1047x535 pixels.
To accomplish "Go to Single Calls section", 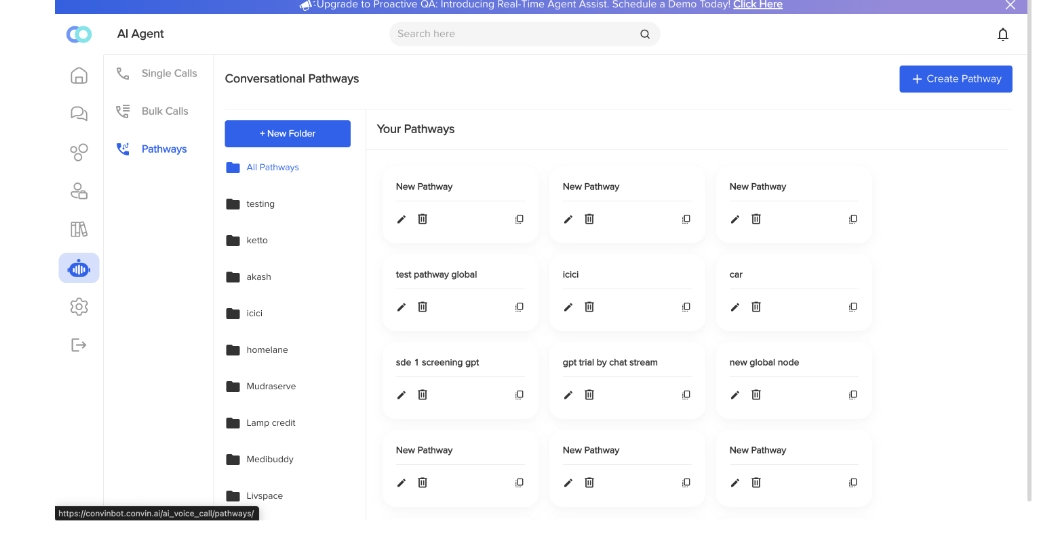I will click(x=158, y=73).
